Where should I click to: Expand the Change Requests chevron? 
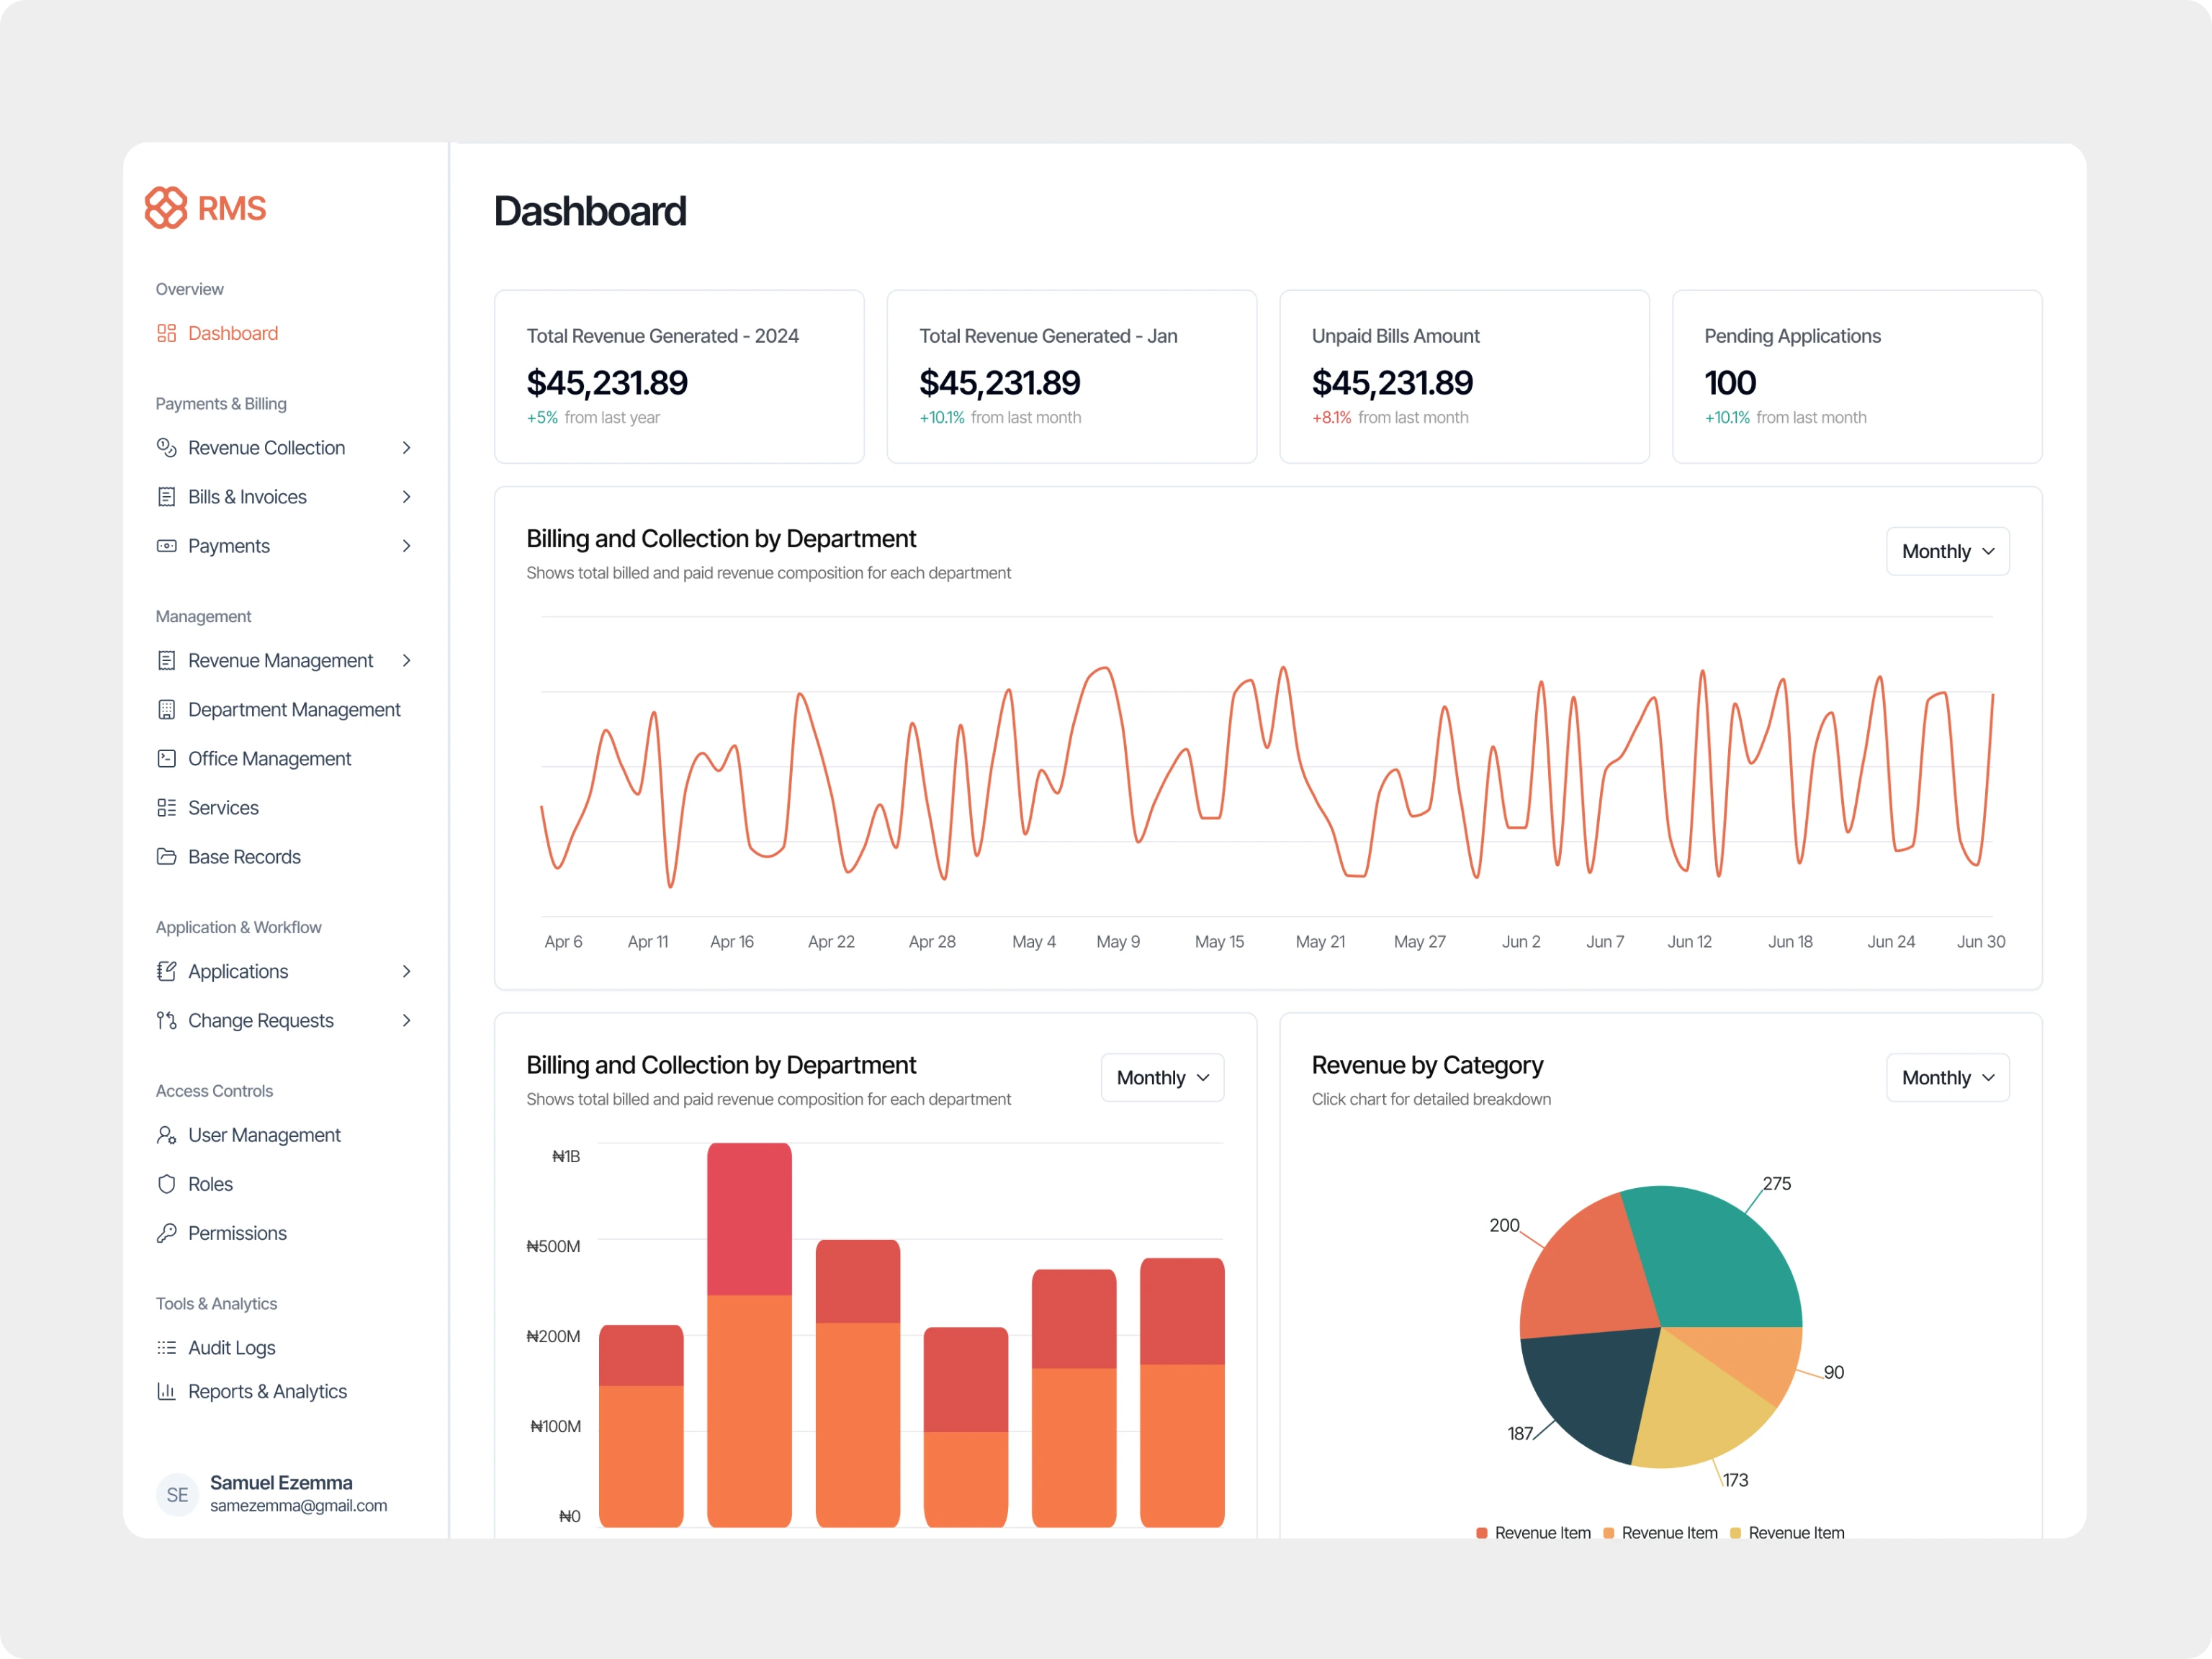406,1020
